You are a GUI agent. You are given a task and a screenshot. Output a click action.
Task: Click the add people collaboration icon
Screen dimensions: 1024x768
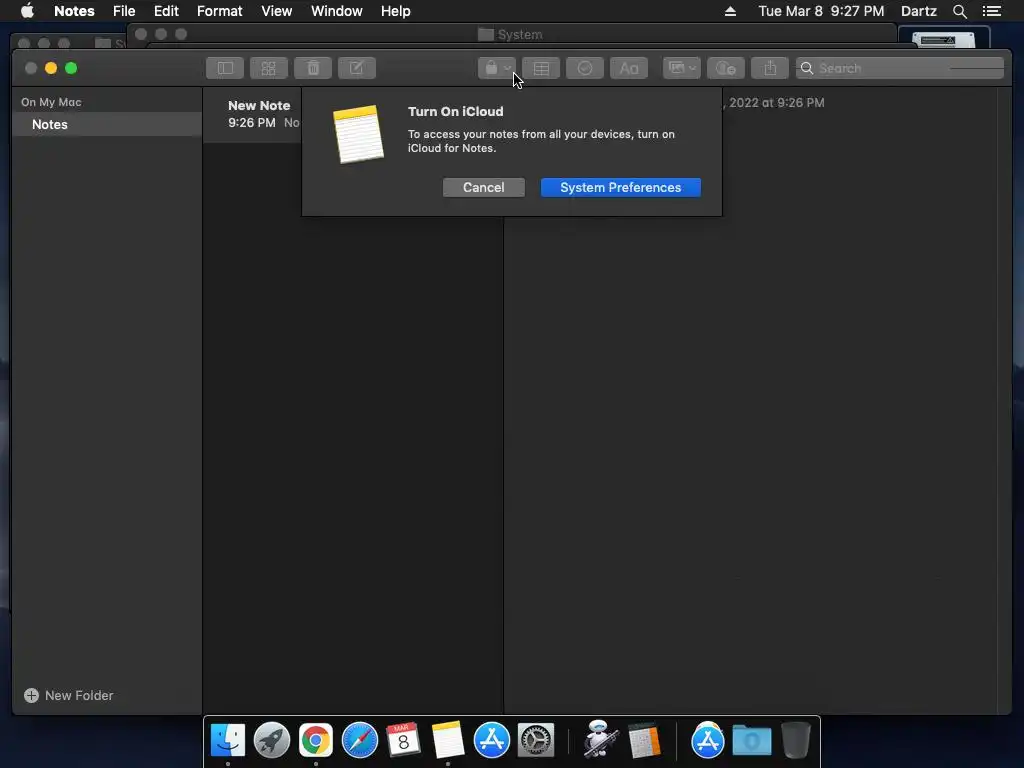click(726, 68)
